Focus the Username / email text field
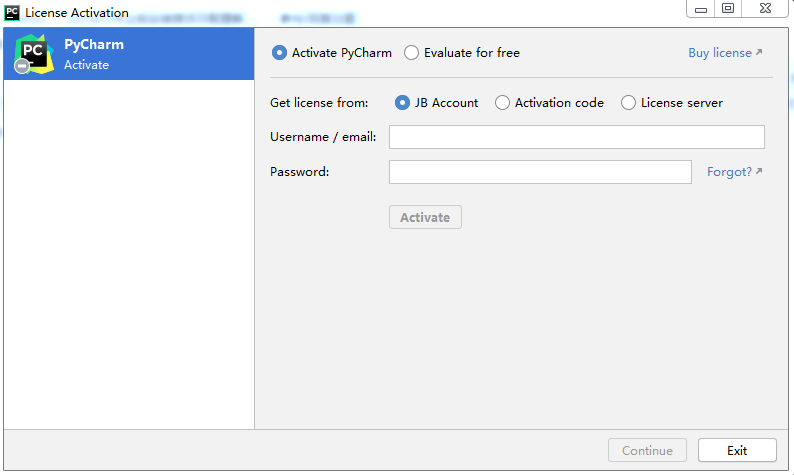 click(576, 137)
